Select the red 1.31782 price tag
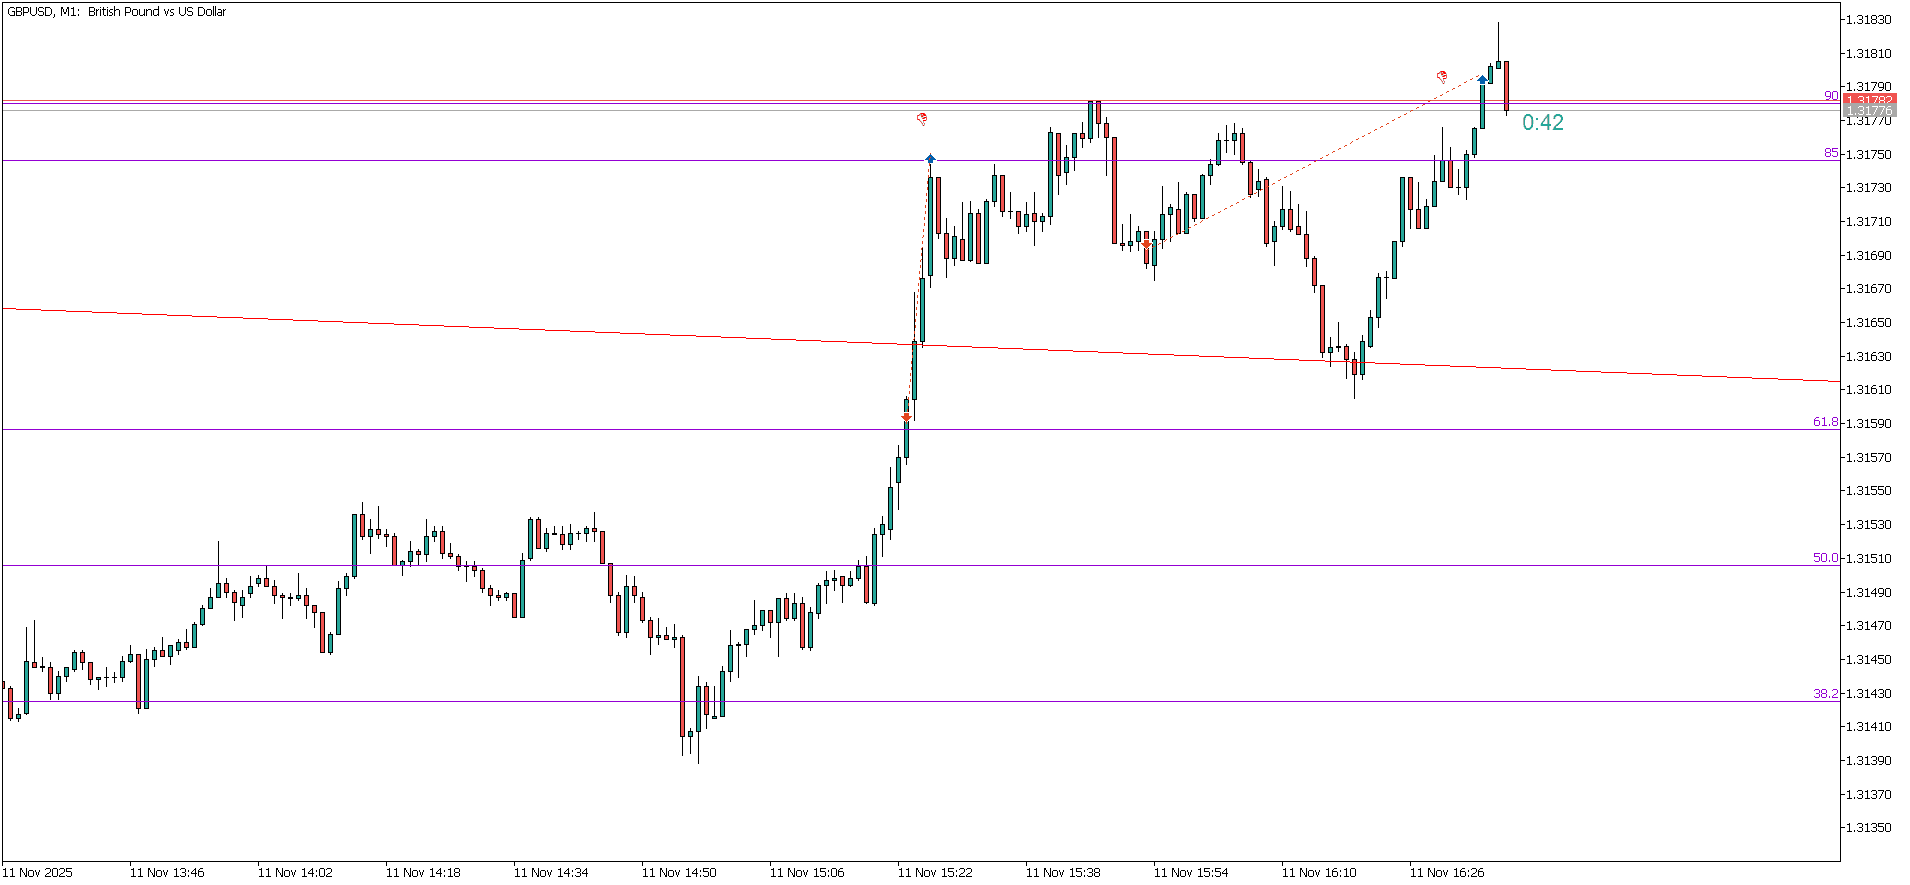 (1868, 100)
